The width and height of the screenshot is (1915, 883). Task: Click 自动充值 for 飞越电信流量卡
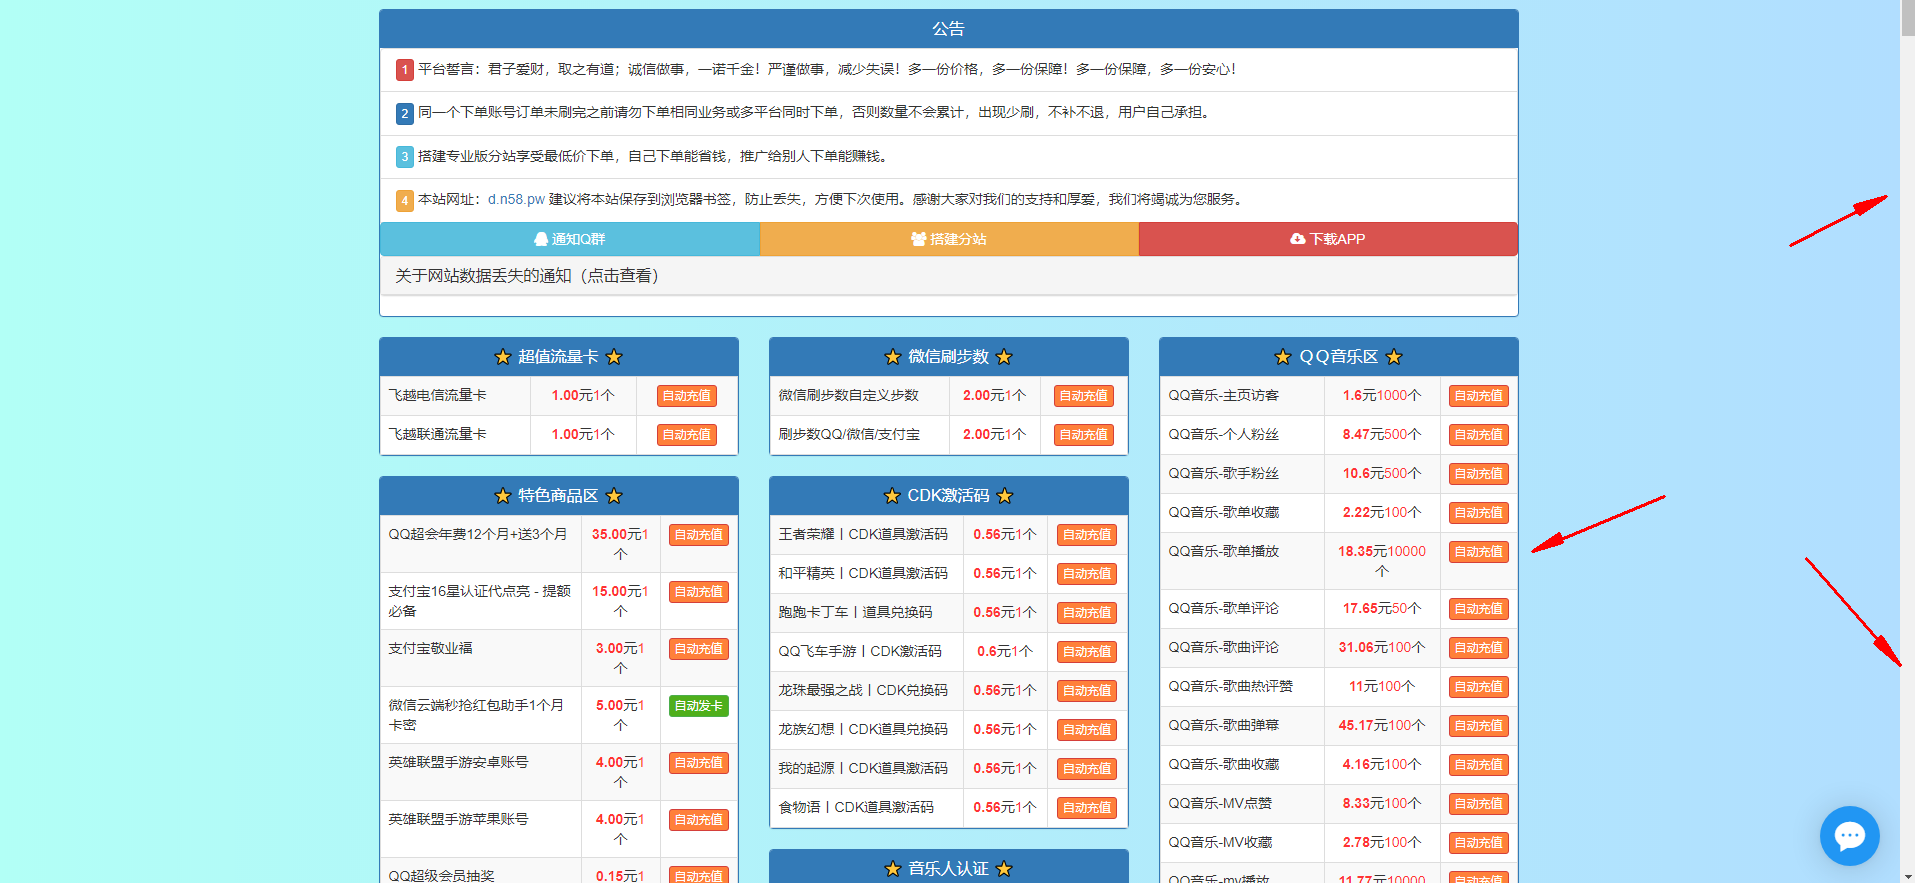coord(687,396)
